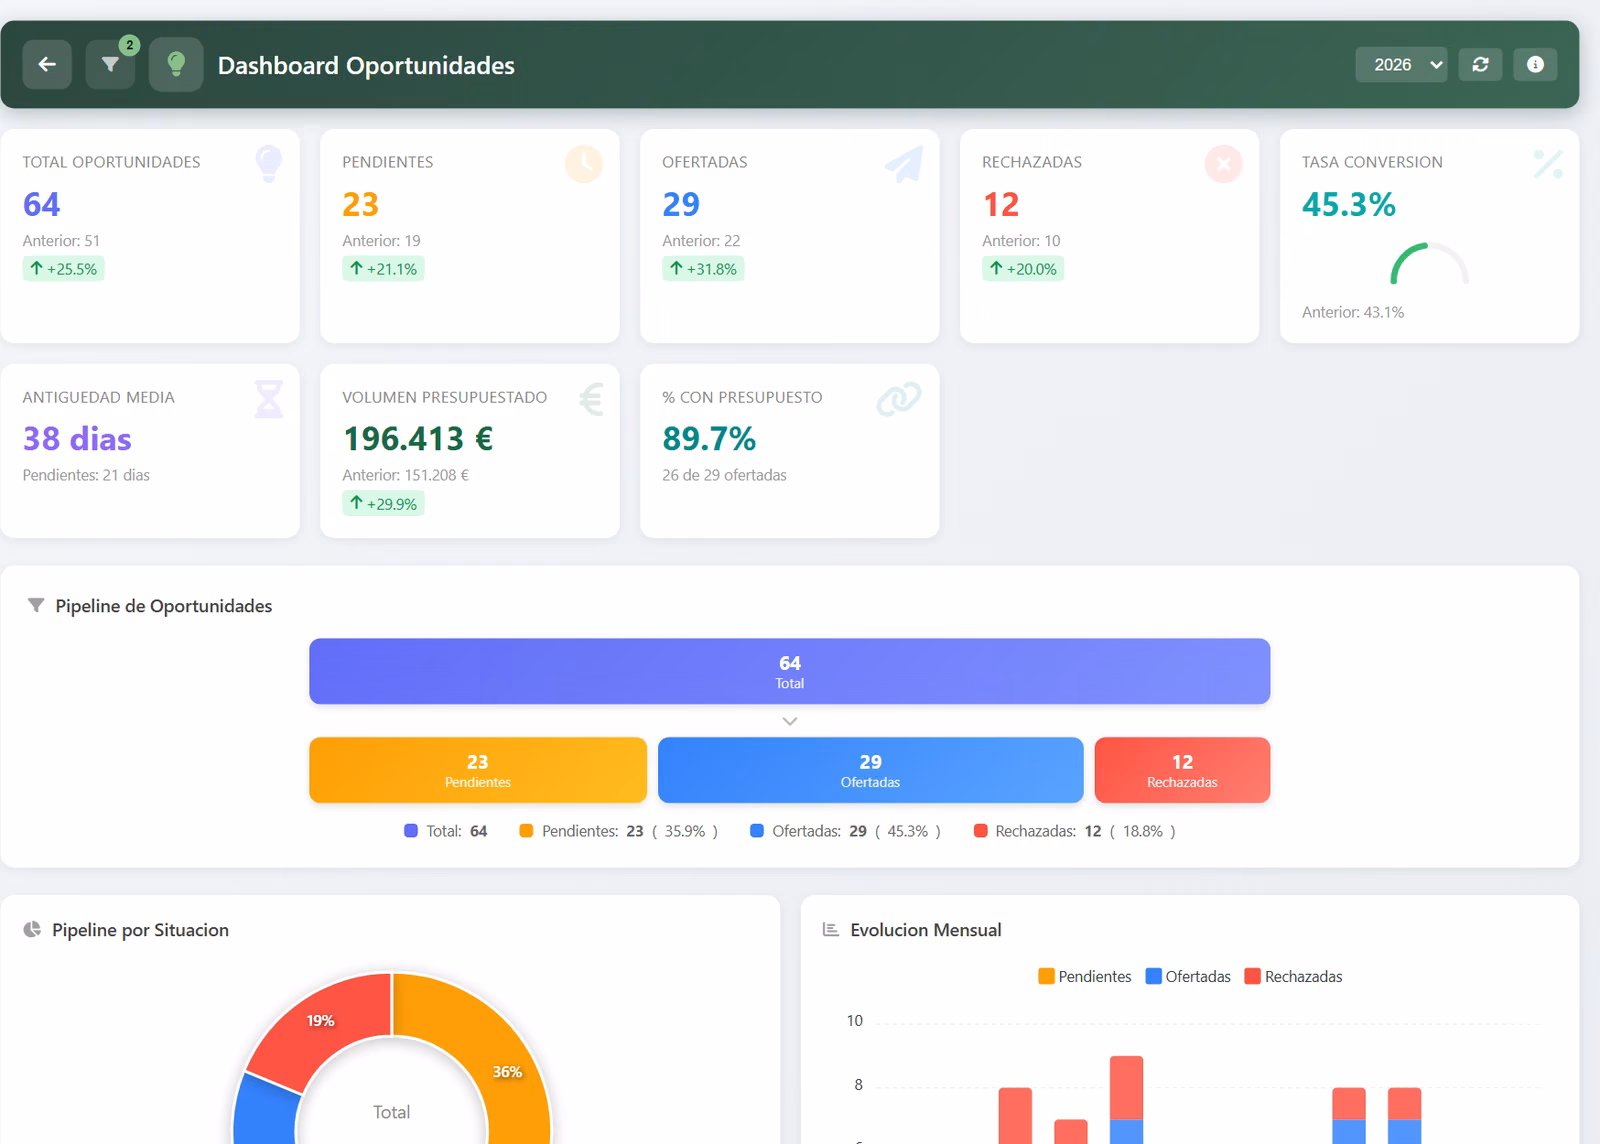Click the paper plane icon on Ofertadas card

click(904, 164)
